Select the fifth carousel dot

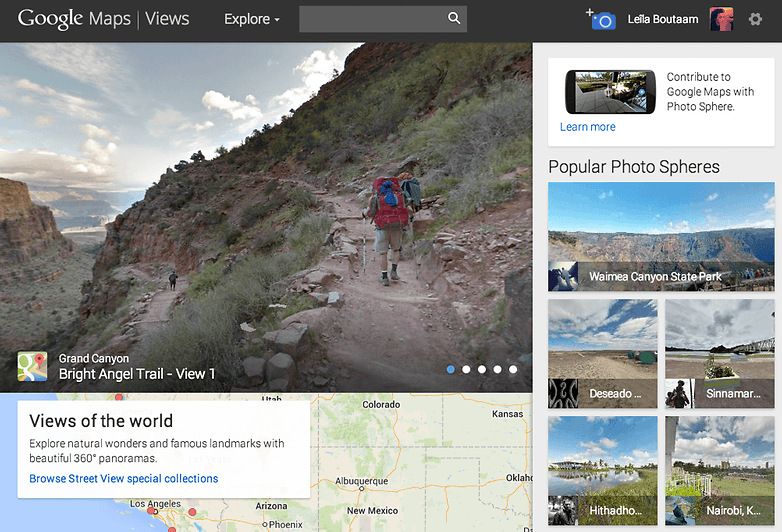pos(513,369)
